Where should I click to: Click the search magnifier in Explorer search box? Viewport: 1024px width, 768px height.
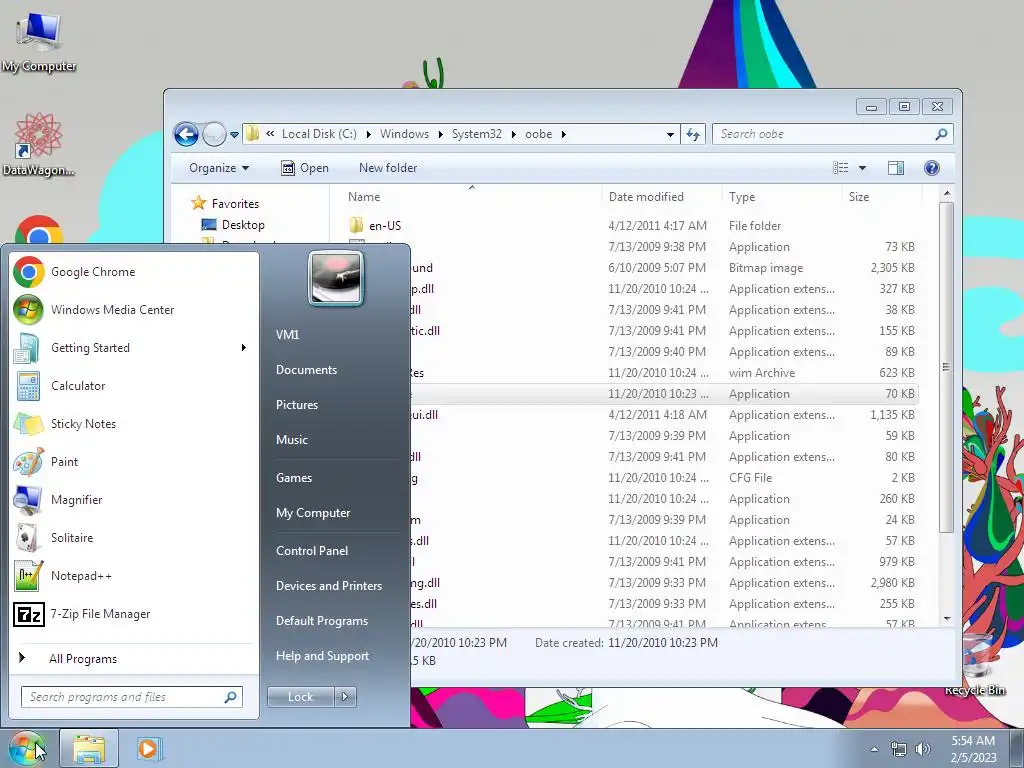pyautogui.click(x=941, y=134)
